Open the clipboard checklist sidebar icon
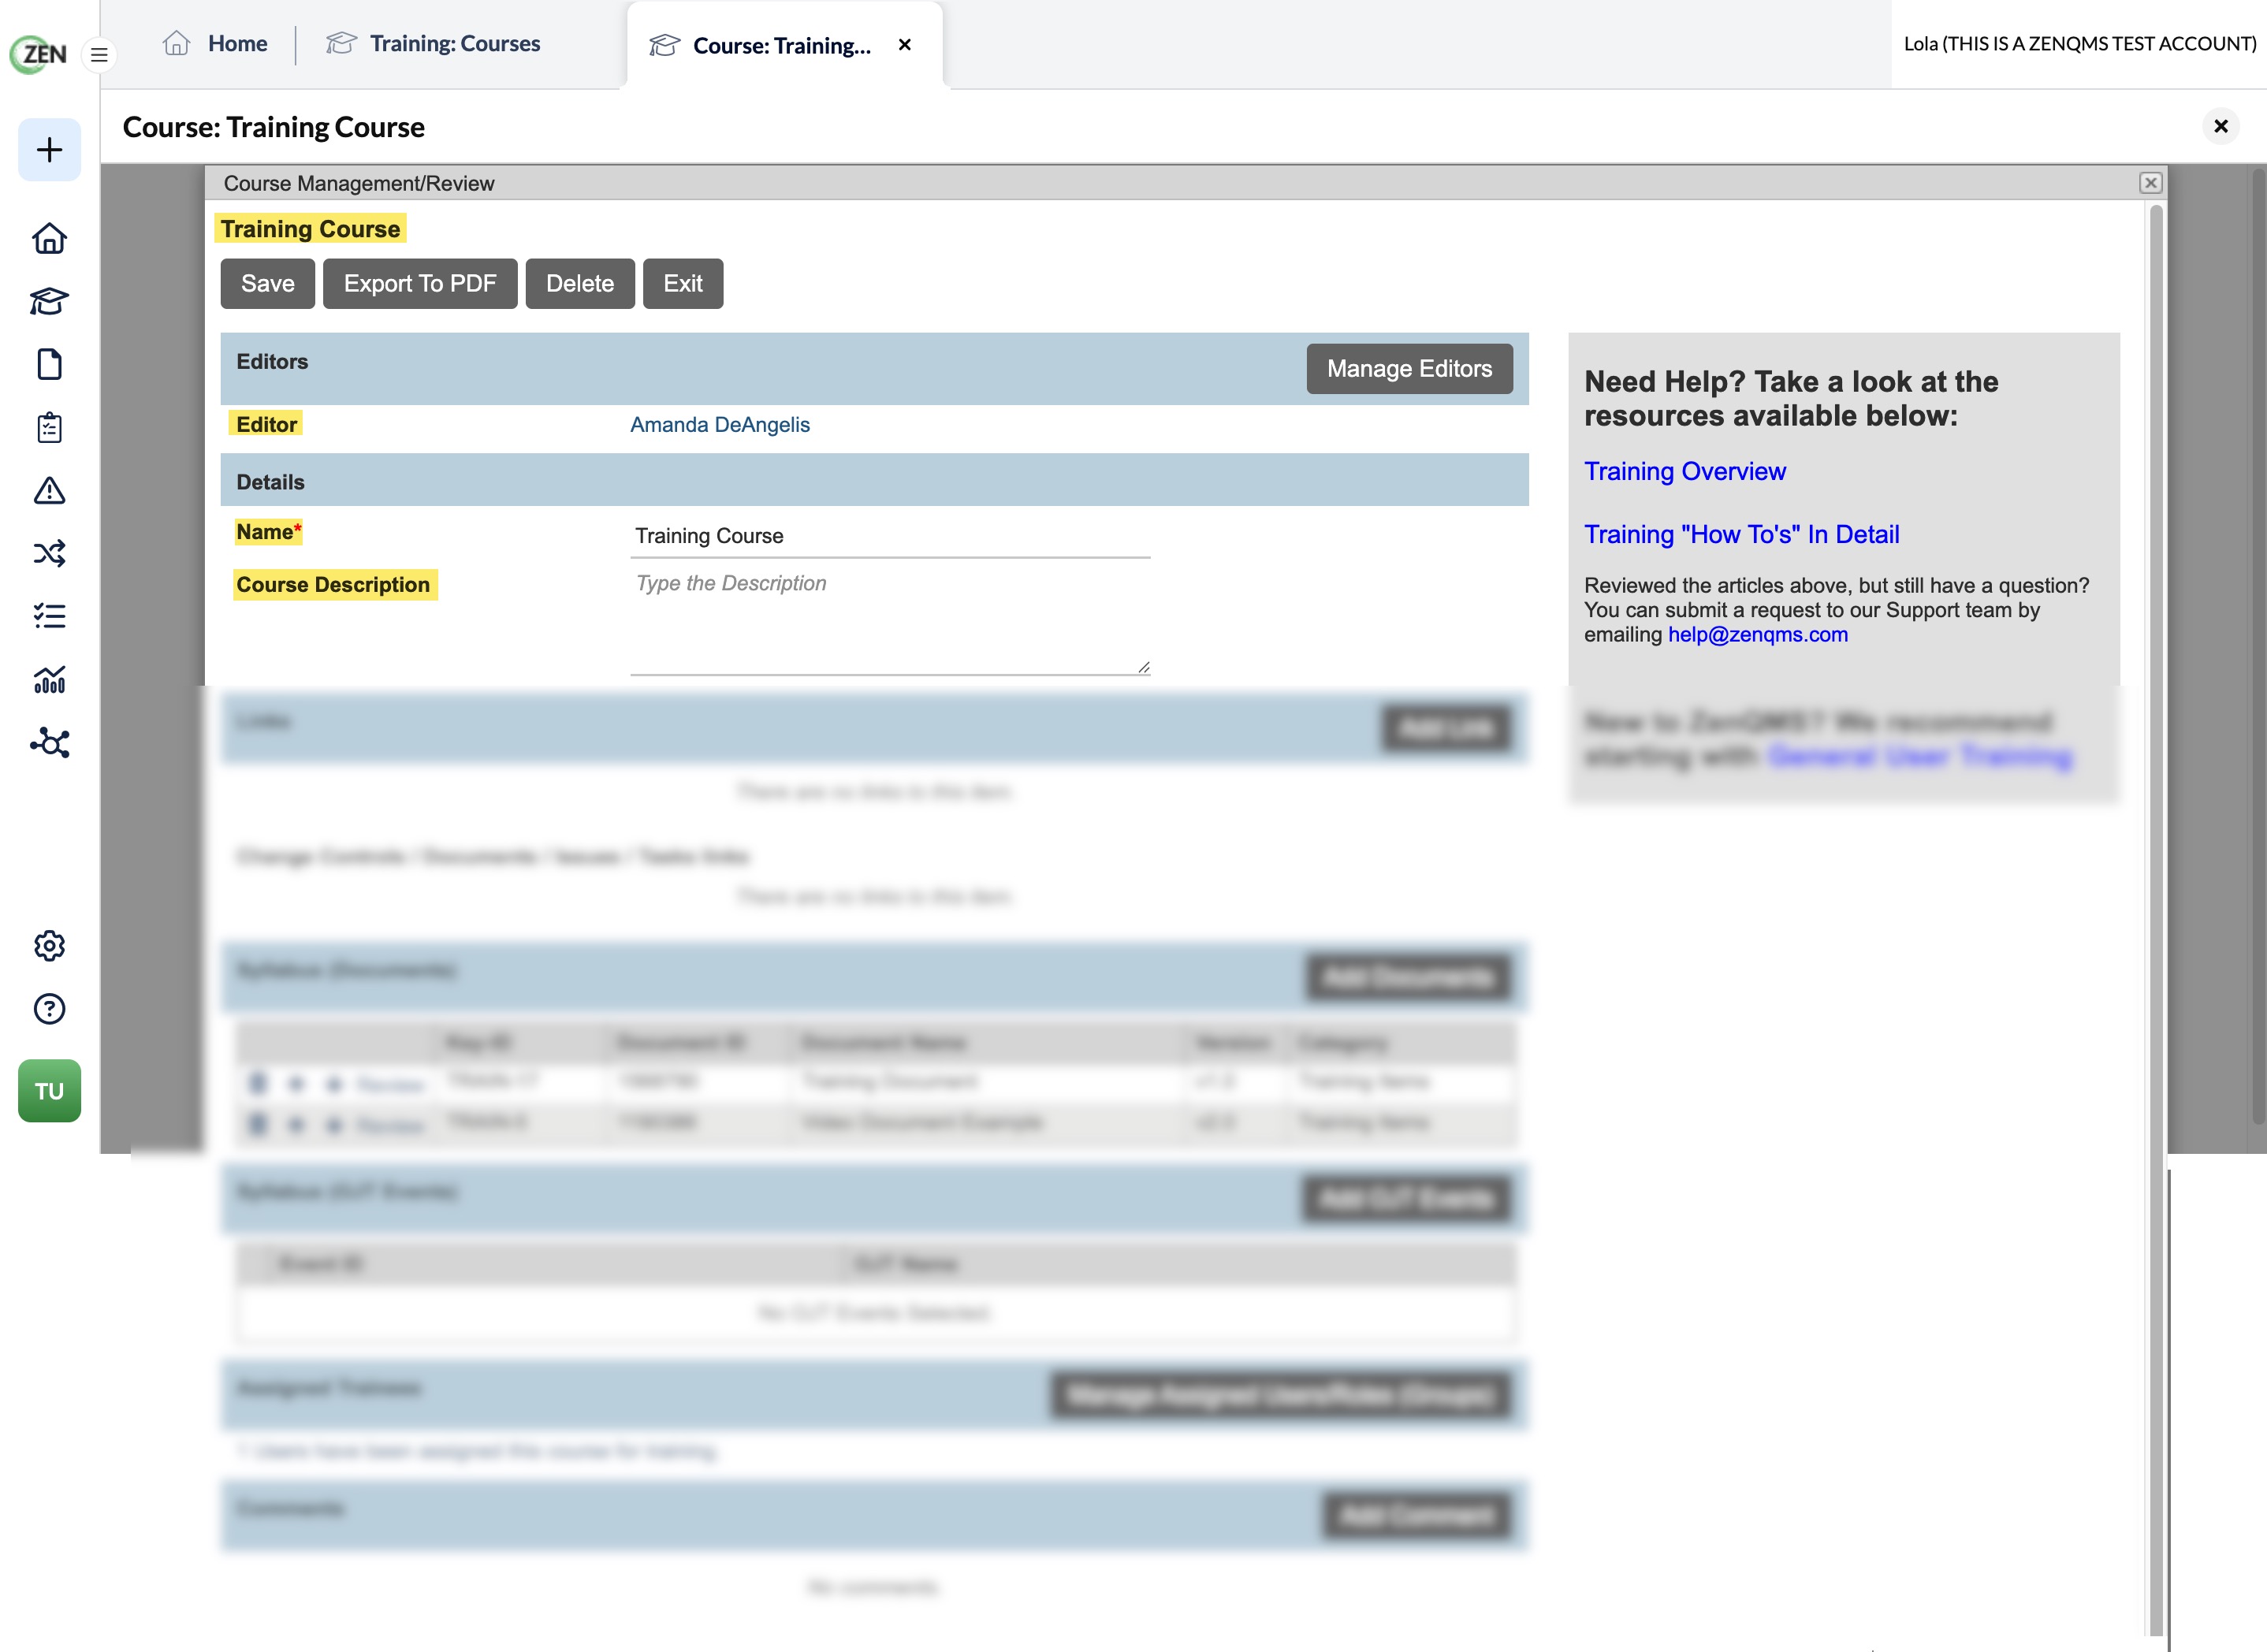The height and width of the screenshot is (1652, 2267). tap(49, 427)
